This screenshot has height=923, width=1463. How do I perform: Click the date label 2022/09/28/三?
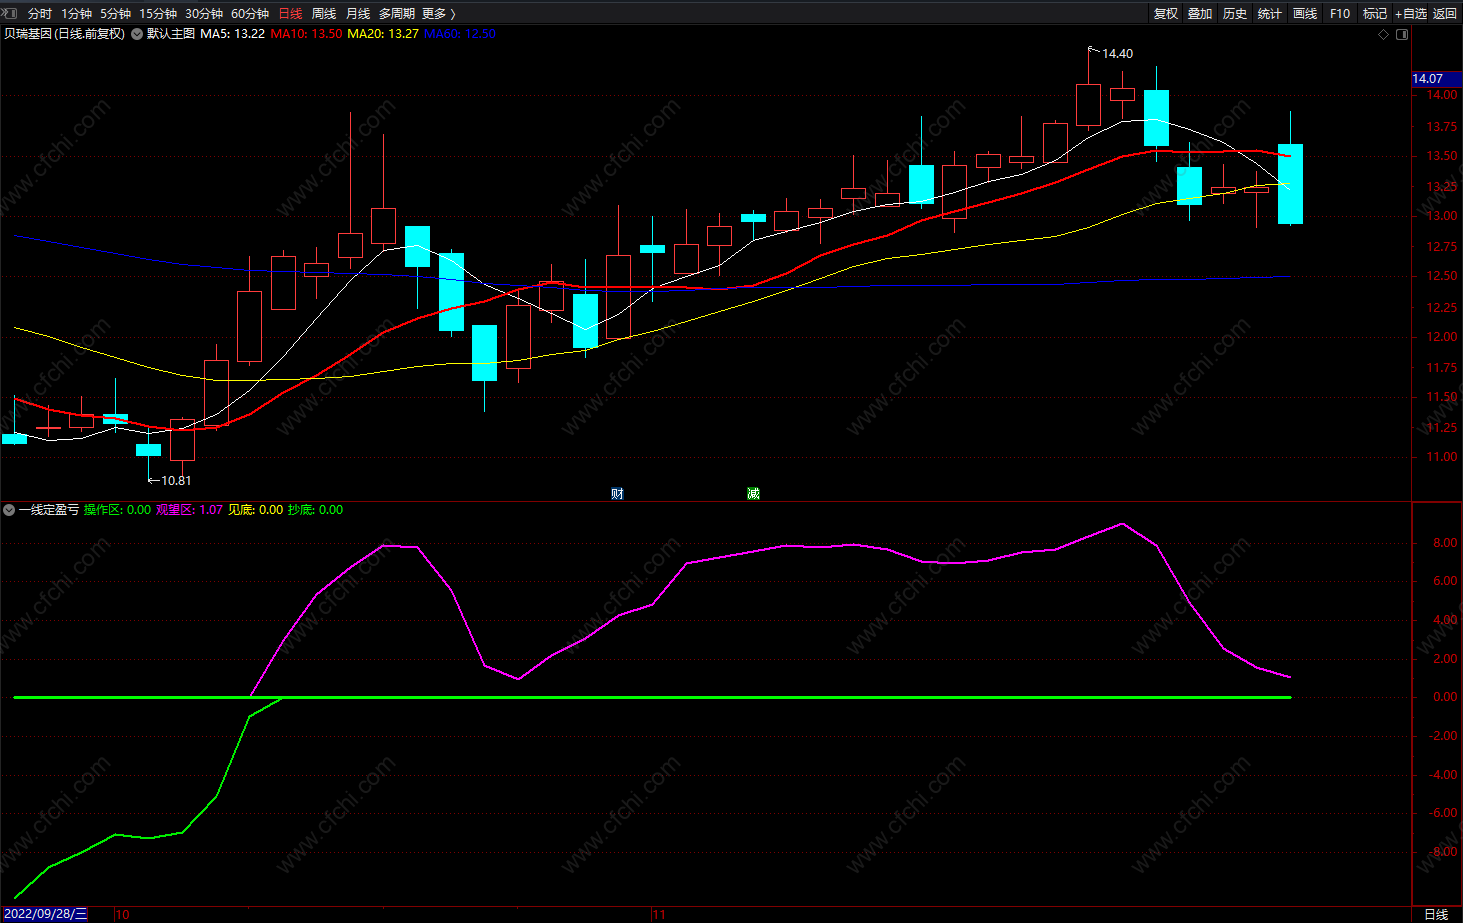(46, 914)
